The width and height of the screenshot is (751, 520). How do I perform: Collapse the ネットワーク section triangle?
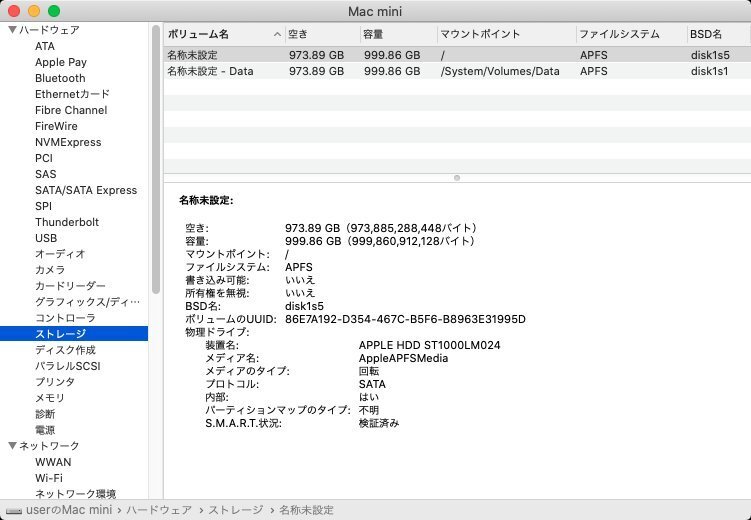tap(13, 446)
